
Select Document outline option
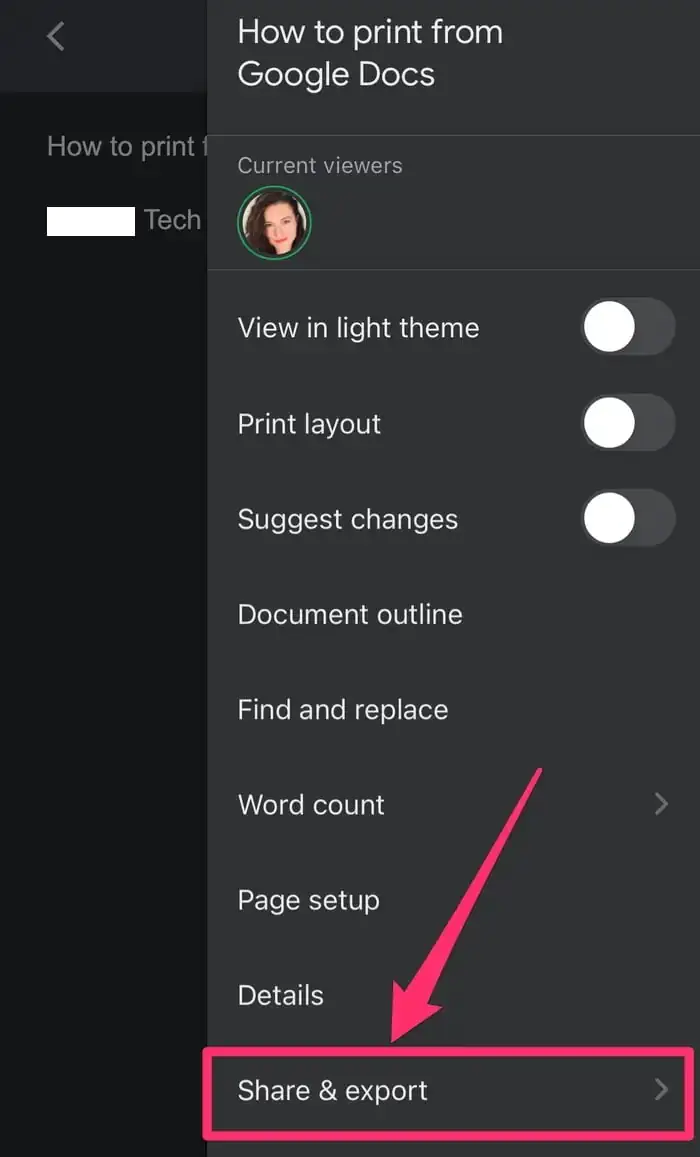click(453, 614)
